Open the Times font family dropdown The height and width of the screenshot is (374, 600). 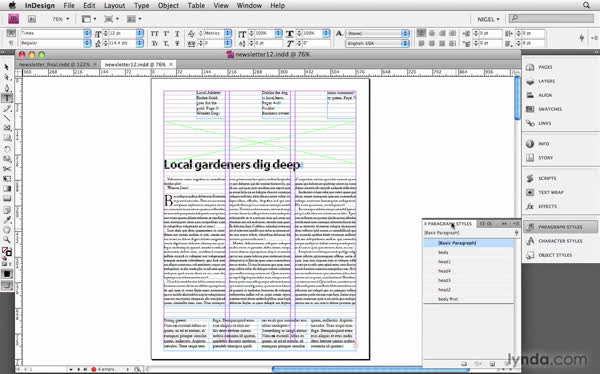(x=55, y=33)
